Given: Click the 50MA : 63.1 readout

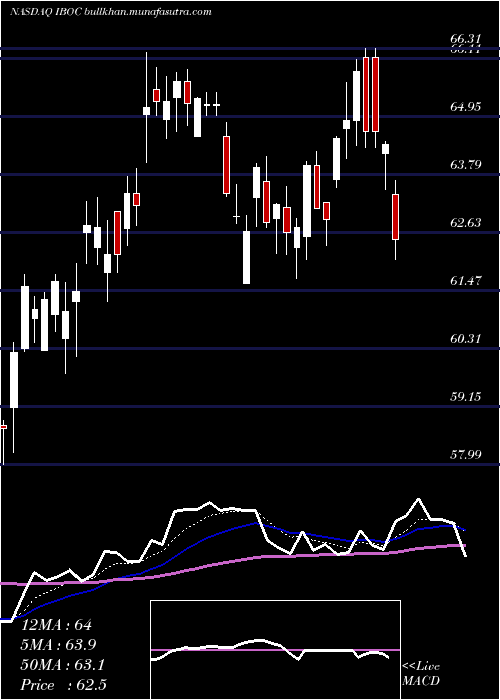Looking at the screenshot, I should 63,665.
